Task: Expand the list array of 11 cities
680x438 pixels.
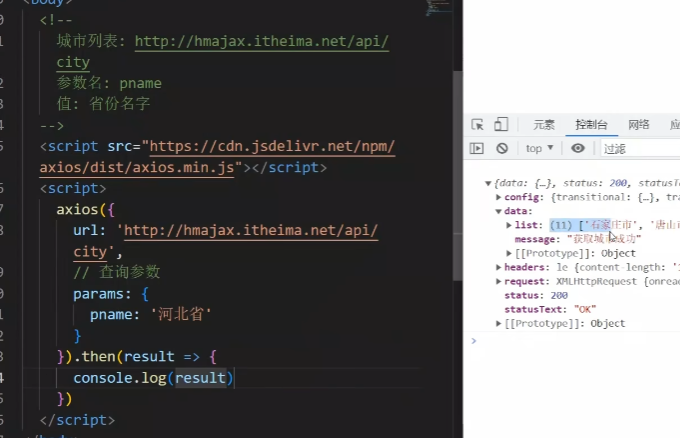Action: [x=509, y=225]
